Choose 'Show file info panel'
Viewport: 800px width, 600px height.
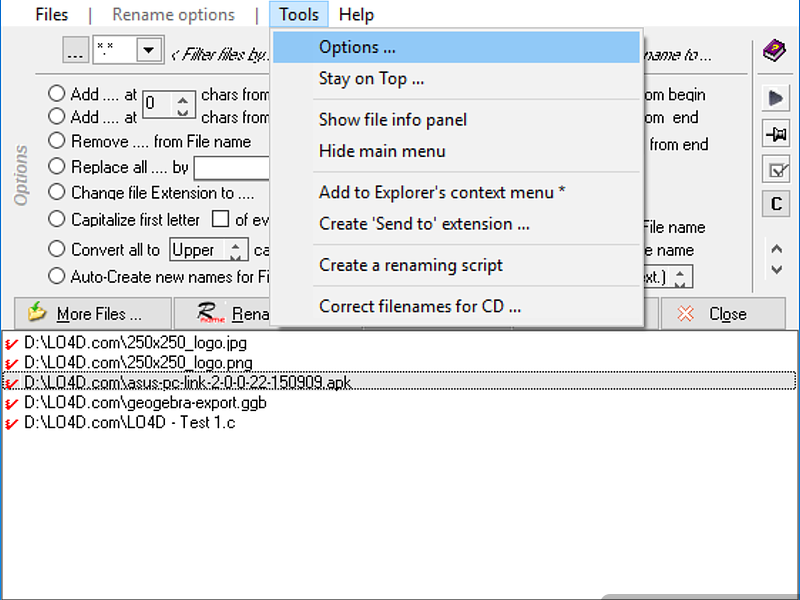pos(456,119)
